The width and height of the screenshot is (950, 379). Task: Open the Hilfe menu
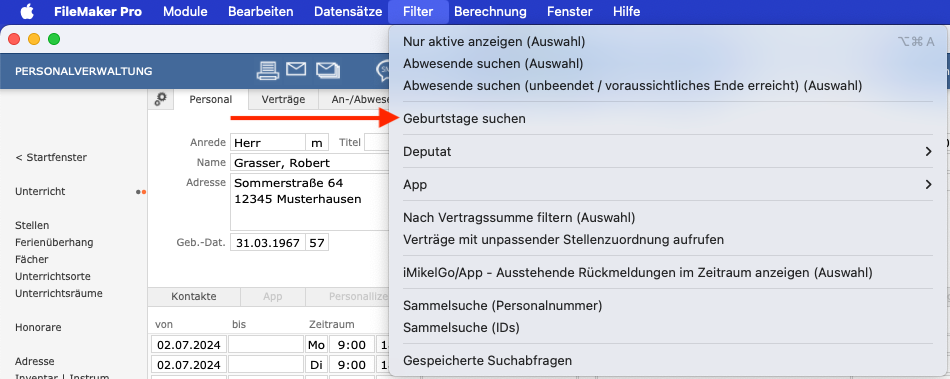point(626,12)
